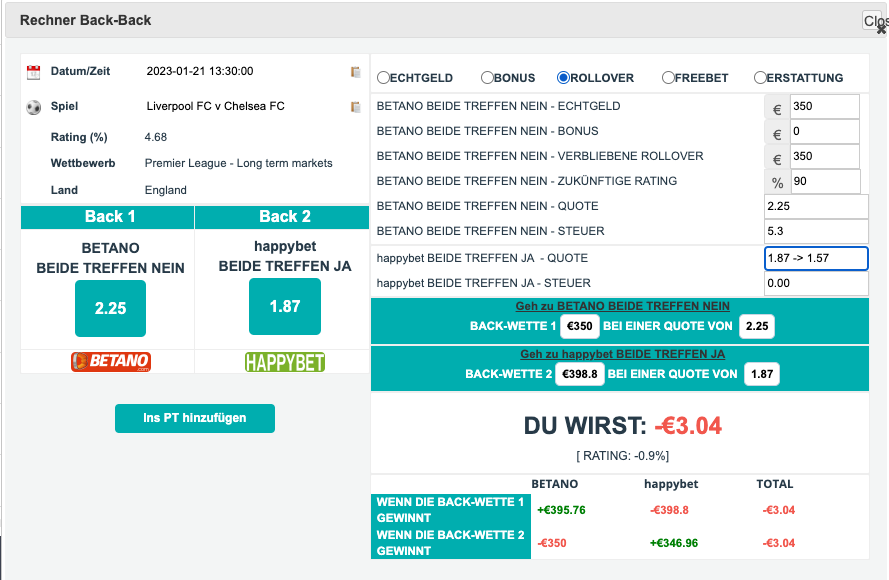
Task: Copy the match name with clipboard icon
Action: (355, 107)
